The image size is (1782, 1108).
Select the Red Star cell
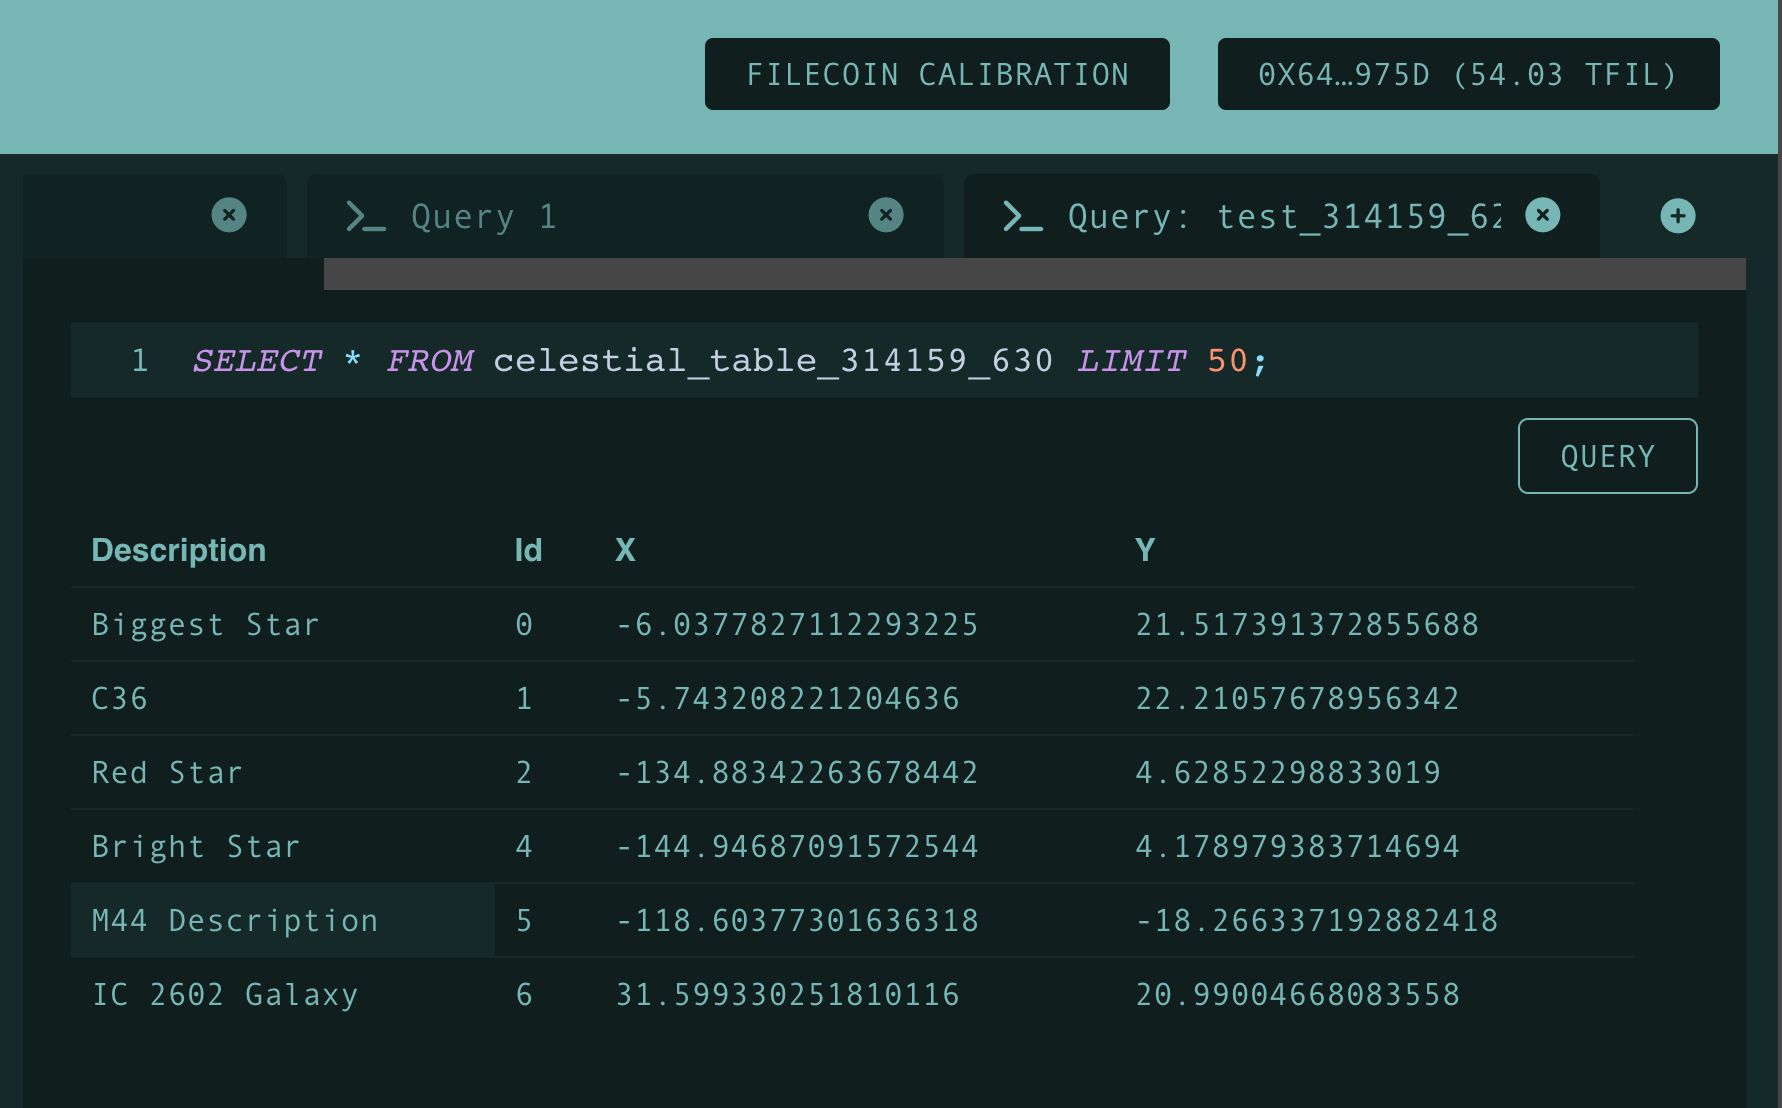tap(283, 772)
